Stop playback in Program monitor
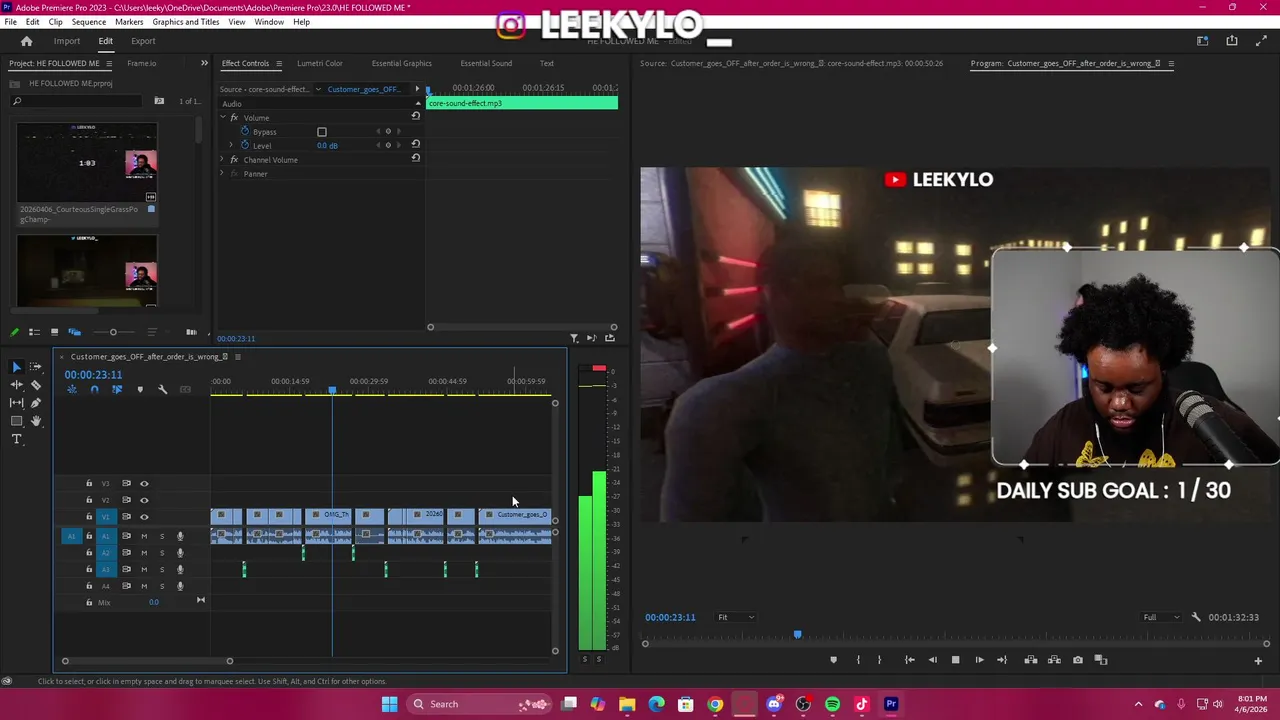This screenshot has width=1280, height=720. pyautogui.click(x=955, y=660)
